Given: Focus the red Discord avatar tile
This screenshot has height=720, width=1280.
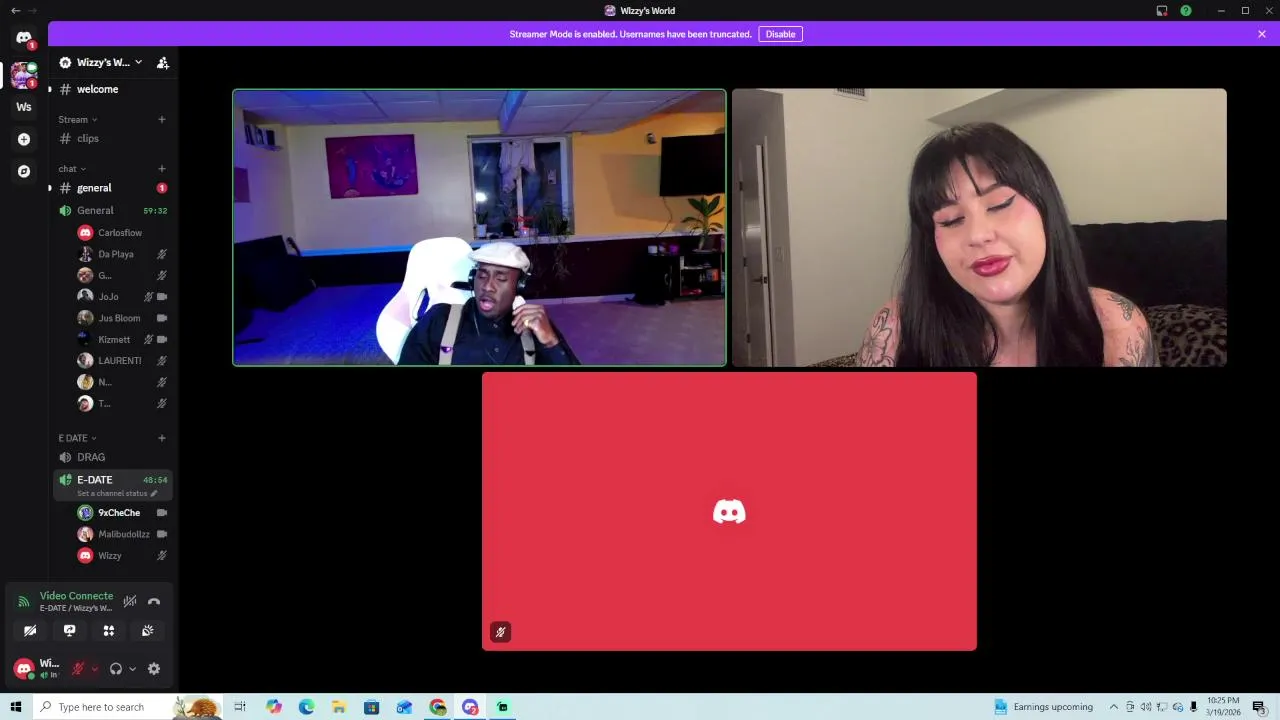Looking at the screenshot, I should click(x=729, y=512).
